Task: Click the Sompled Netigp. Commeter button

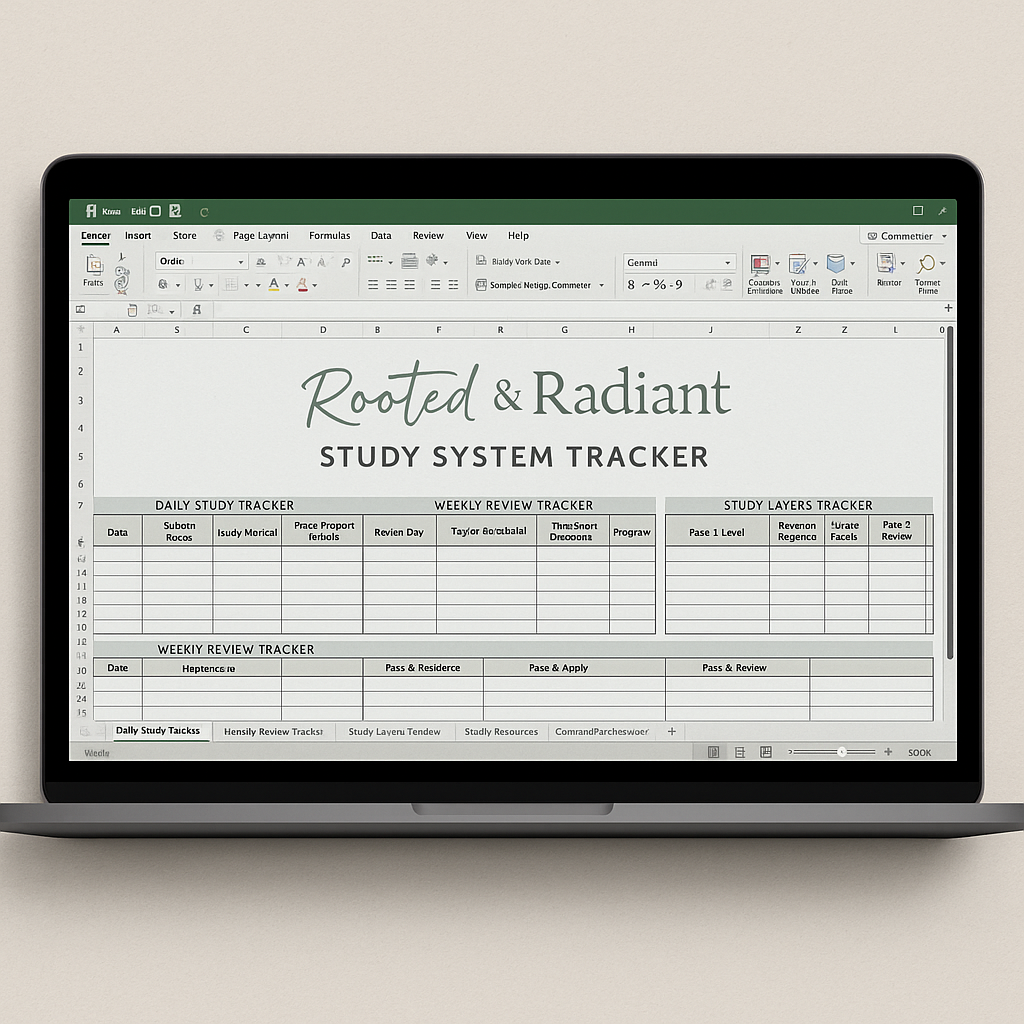Action: point(540,285)
